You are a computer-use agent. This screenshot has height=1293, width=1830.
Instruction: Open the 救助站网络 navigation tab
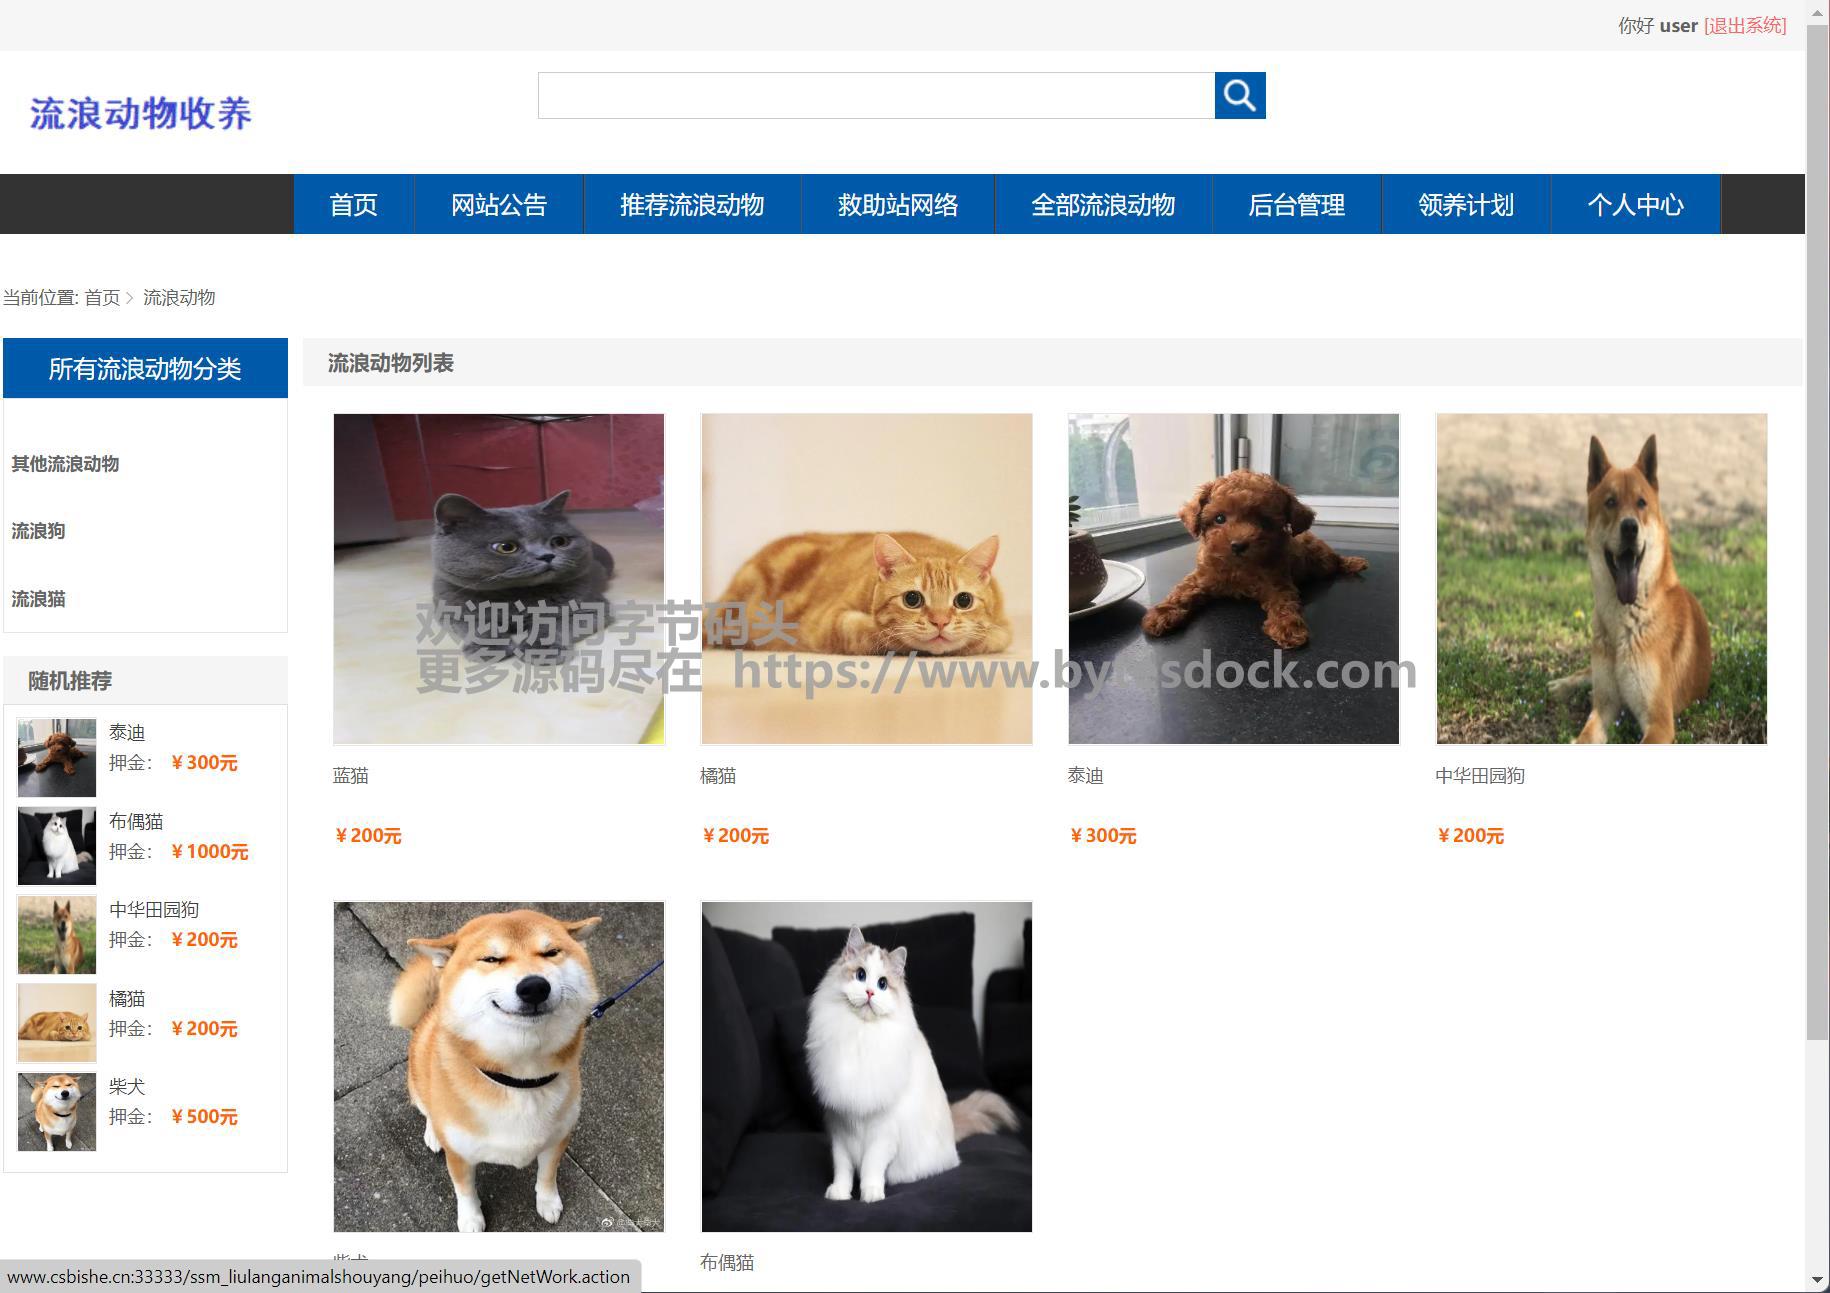(898, 204)
